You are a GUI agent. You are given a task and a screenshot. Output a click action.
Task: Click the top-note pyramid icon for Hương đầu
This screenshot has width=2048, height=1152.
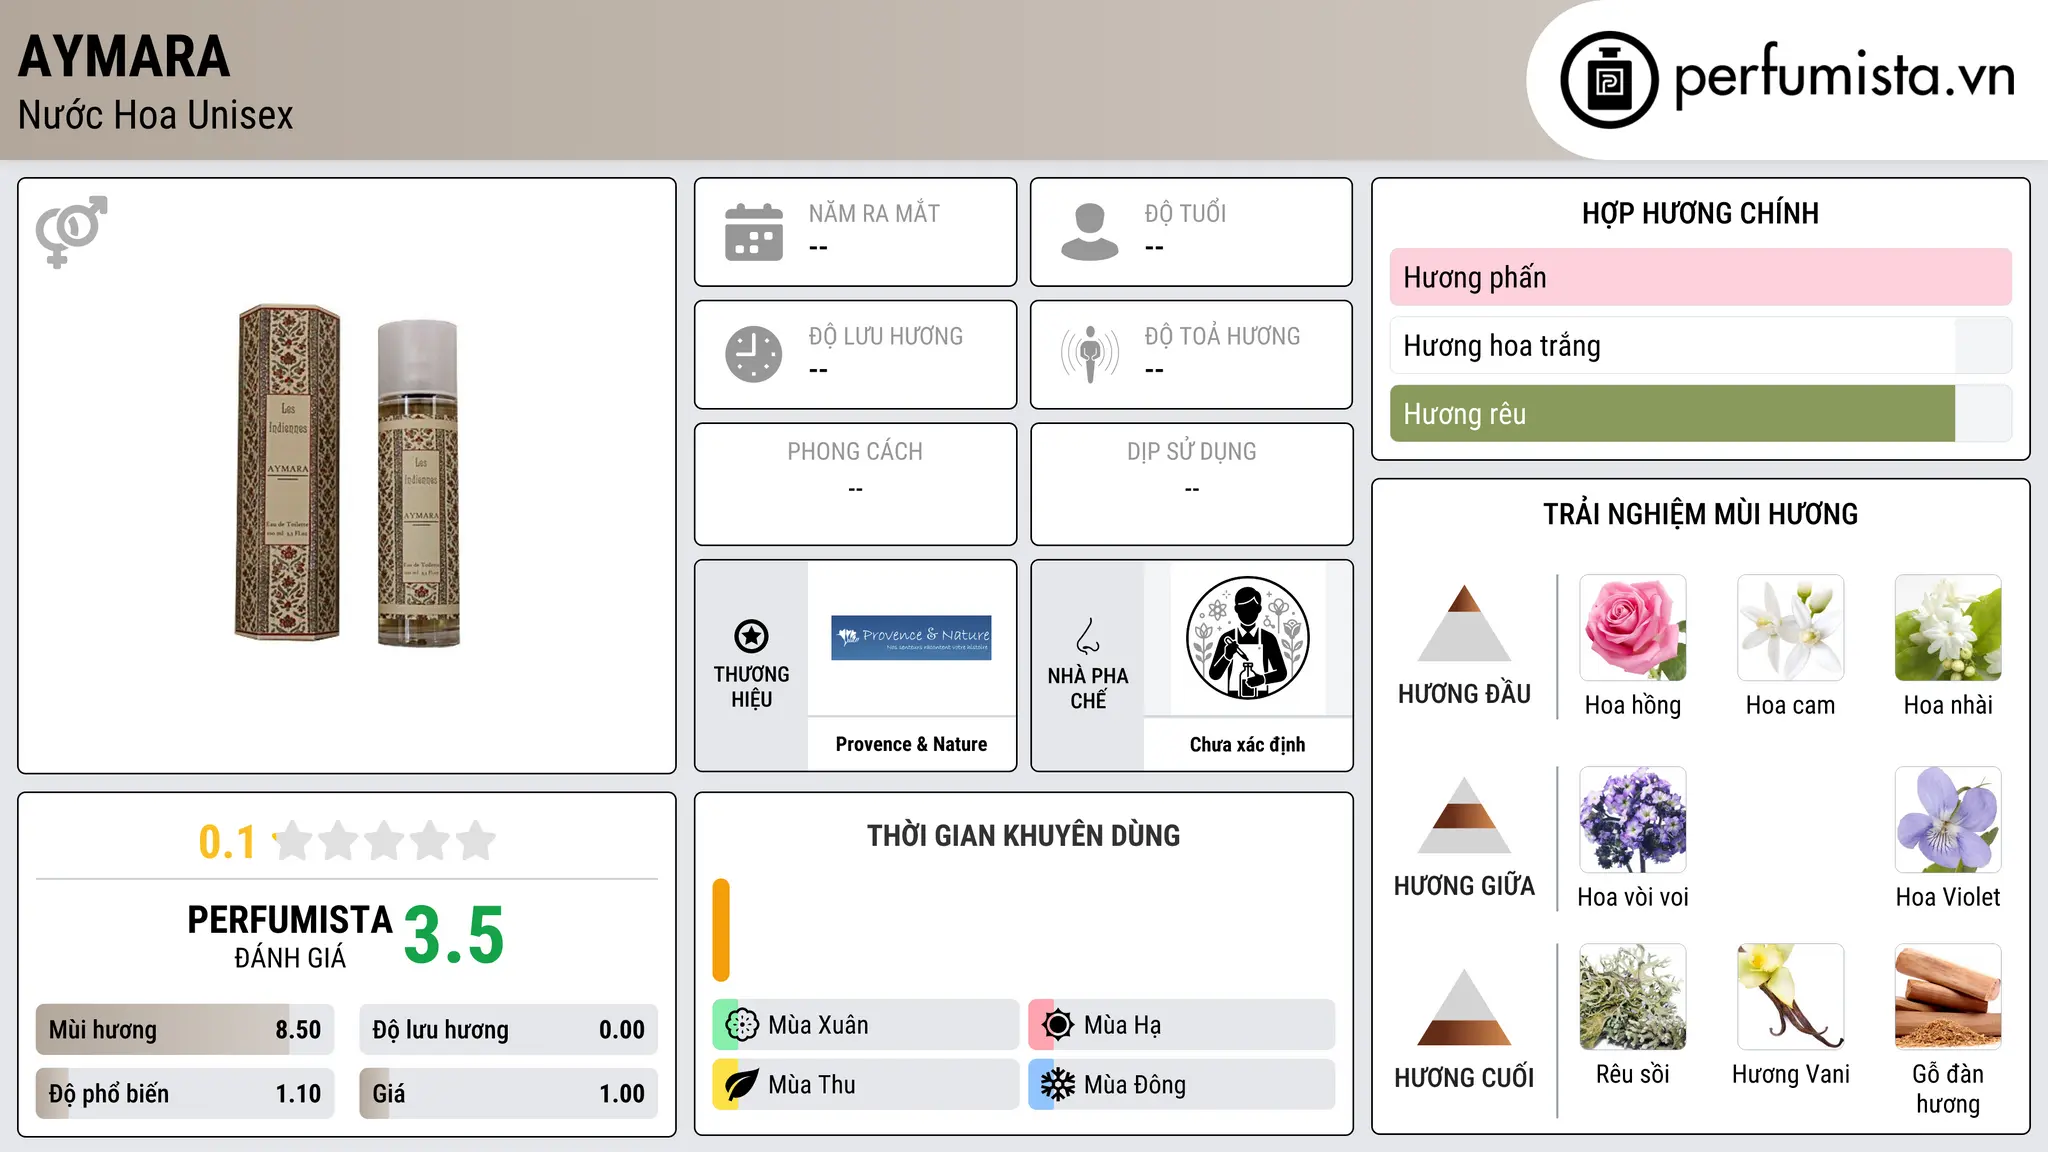click(1464, 623)
